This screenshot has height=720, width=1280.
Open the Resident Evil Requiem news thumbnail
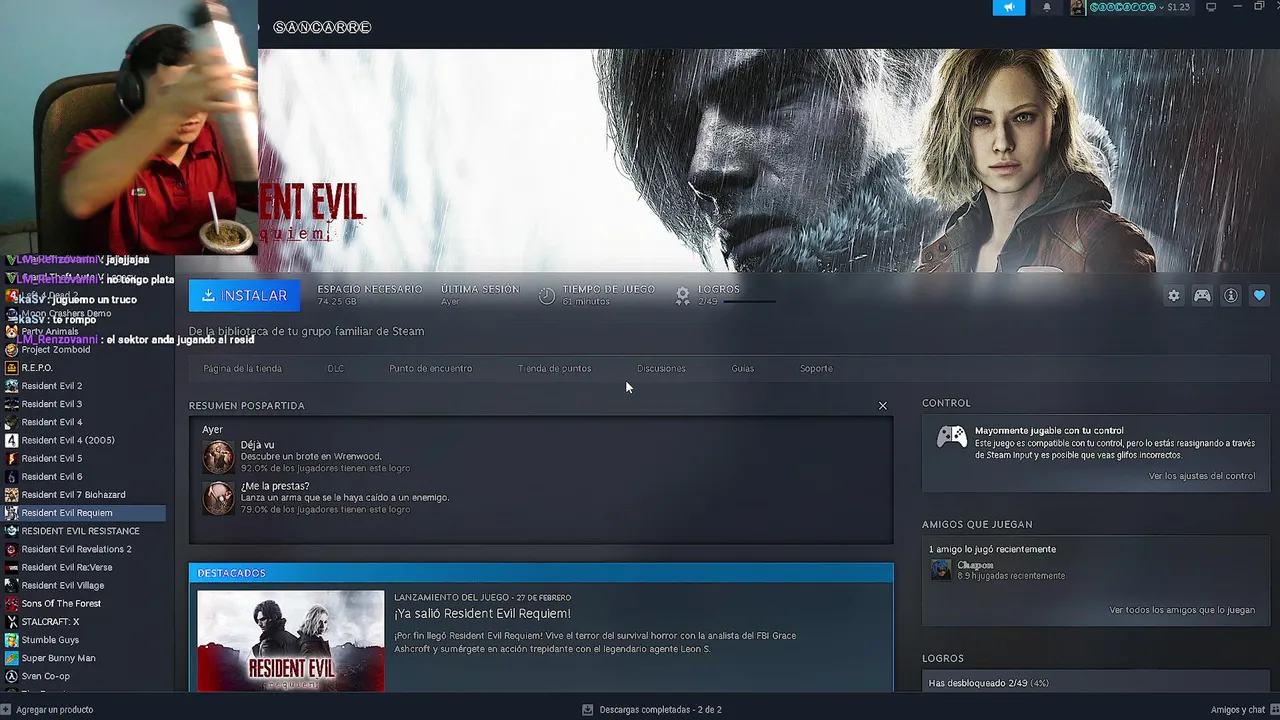tap(290, 641)
